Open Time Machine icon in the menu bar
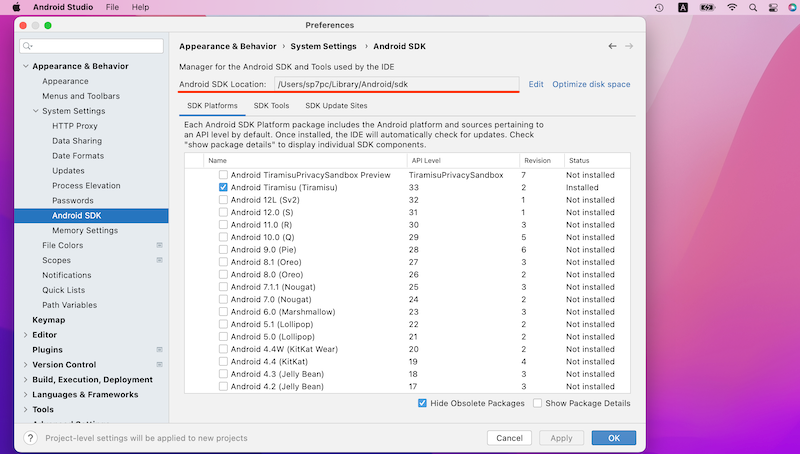This screenshot has width=800, height=454. [659, 7]
